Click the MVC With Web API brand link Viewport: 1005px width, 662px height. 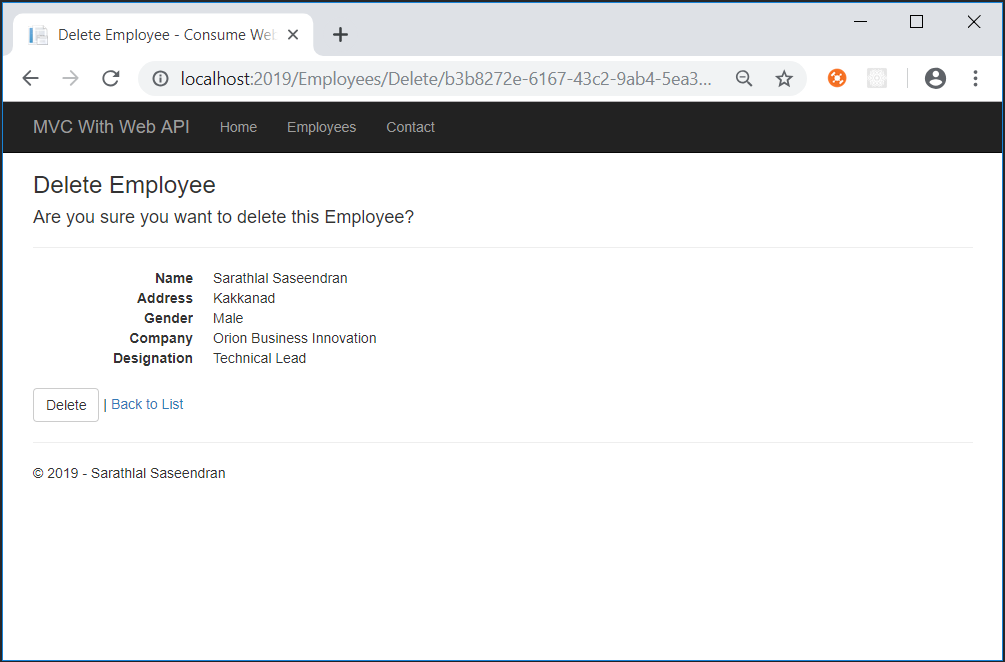tap(110, 127)
